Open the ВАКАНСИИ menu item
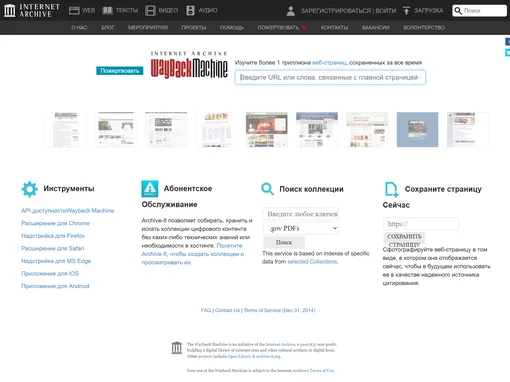The width and height of the screenshot is (510, 382). [x=376, y=28]
